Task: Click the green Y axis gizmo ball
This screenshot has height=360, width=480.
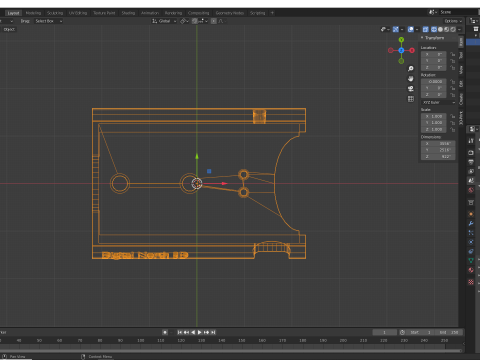Action: point(401,40)
